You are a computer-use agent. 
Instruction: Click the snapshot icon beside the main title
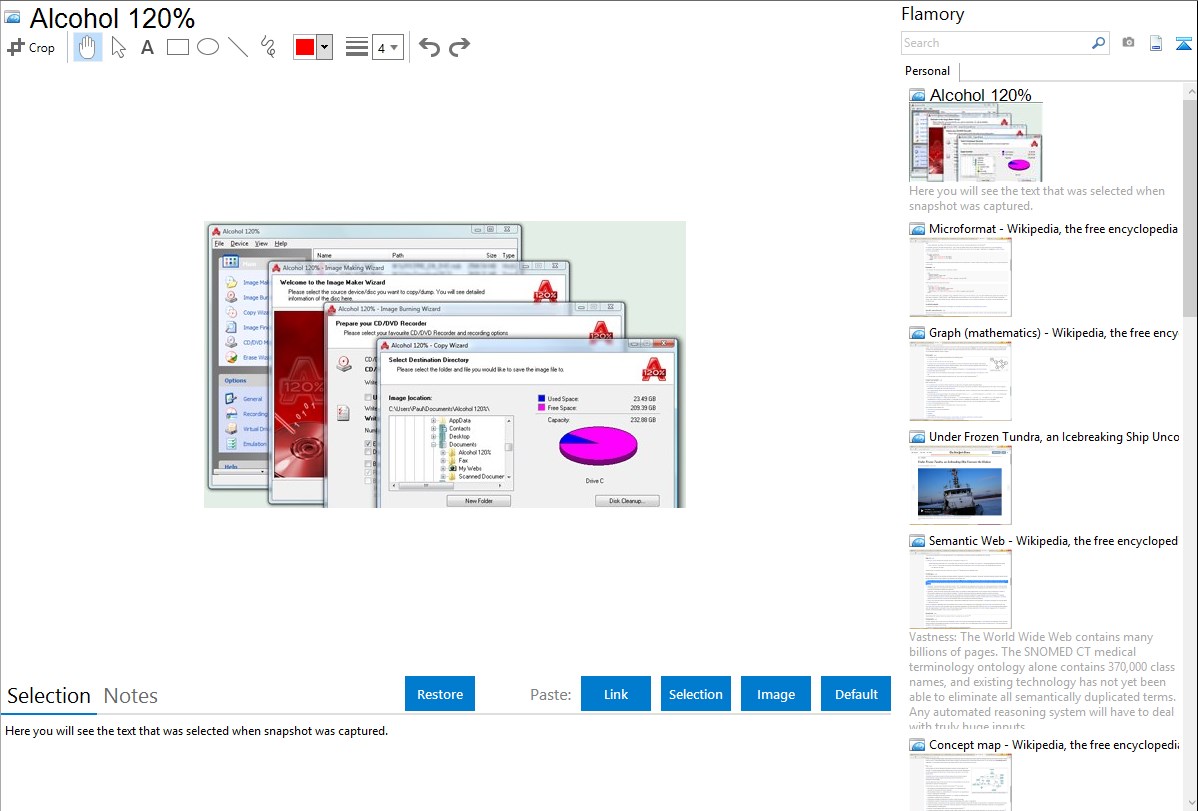tap(12, 17)
